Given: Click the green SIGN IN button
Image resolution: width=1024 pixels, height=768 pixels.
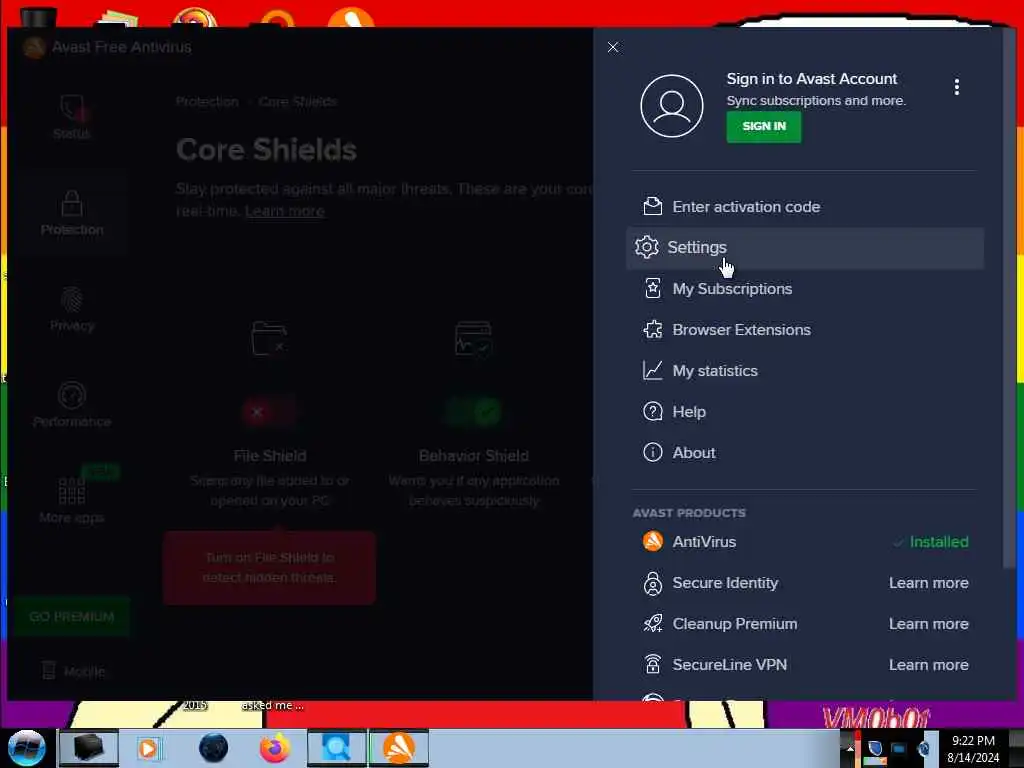Looking at the screenshot, I should coord(763,127).
